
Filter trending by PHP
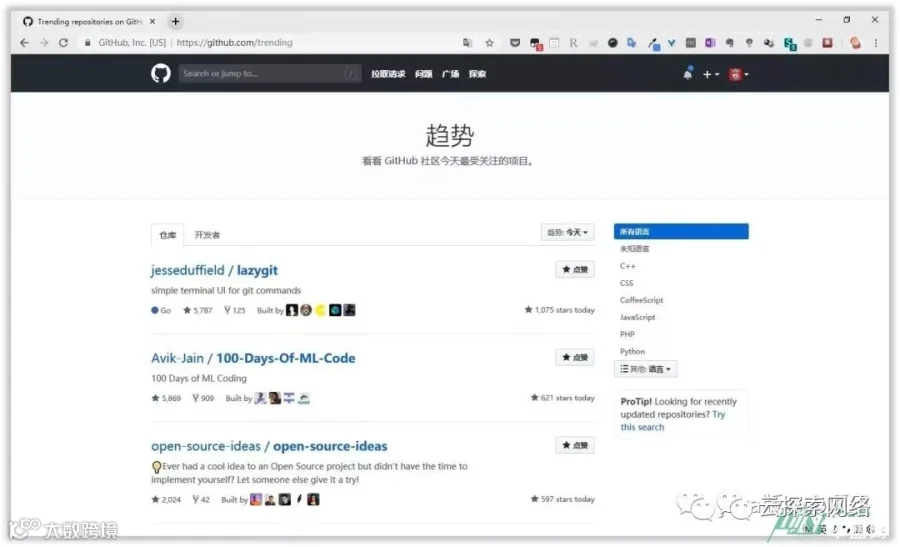(627, 334)
